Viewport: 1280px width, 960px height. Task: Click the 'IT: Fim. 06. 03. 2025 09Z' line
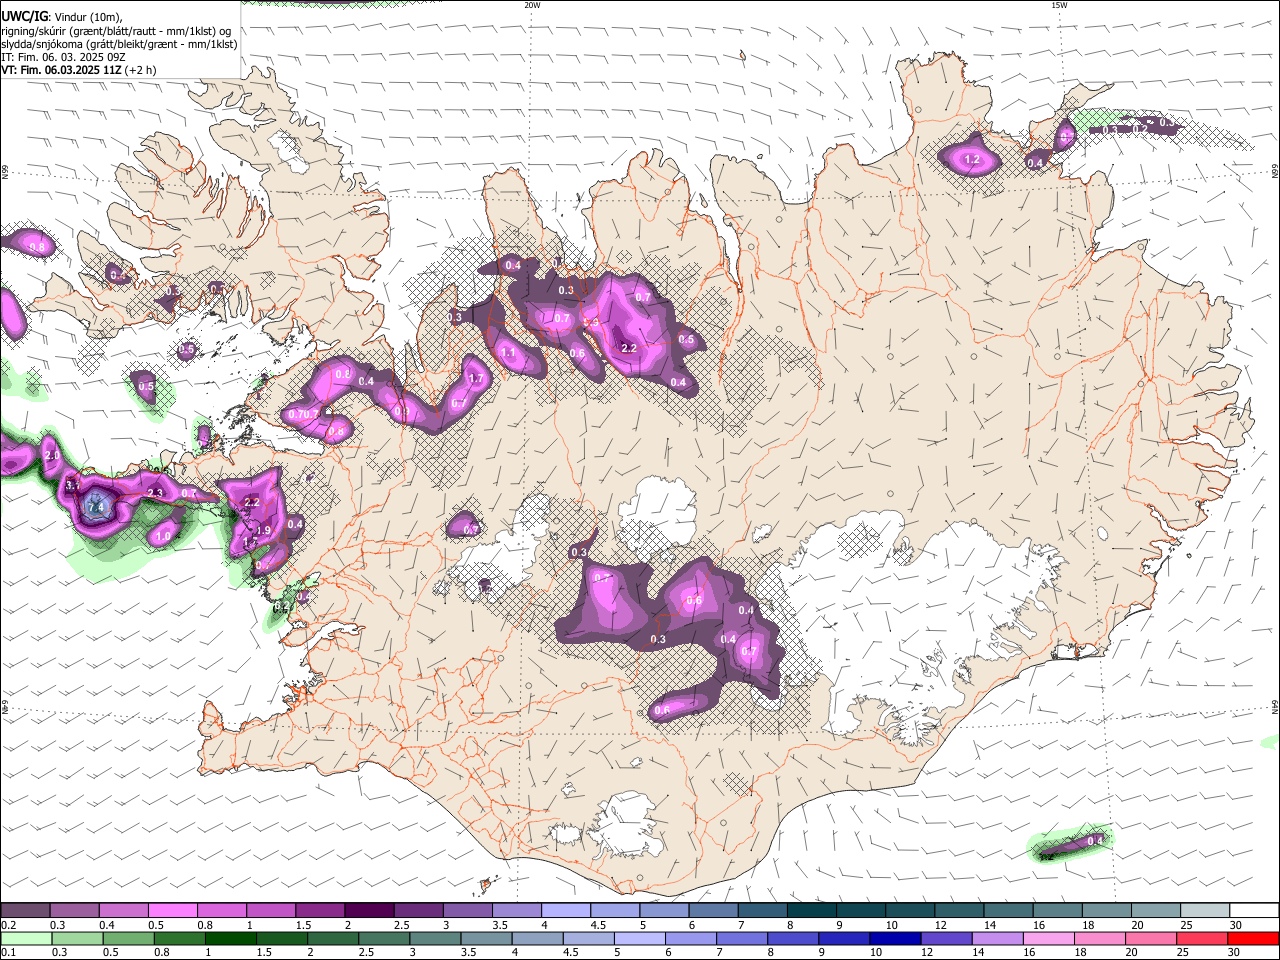(x=62, y=58)
